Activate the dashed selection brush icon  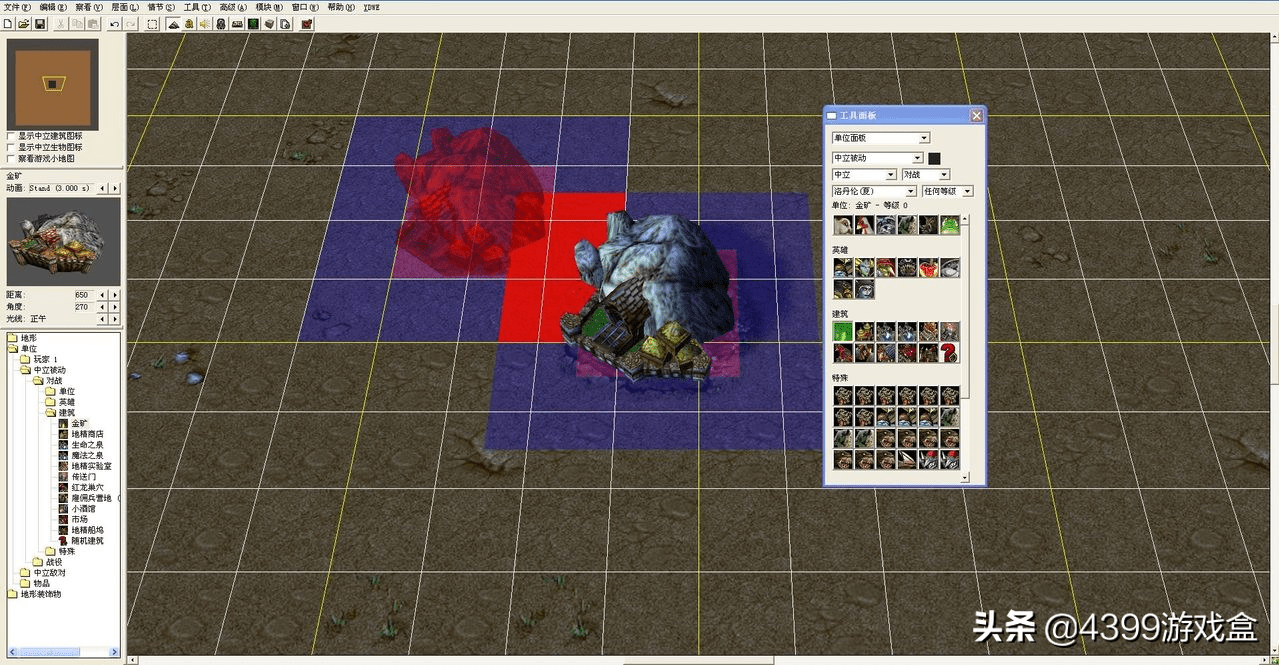tap(152, 23)
